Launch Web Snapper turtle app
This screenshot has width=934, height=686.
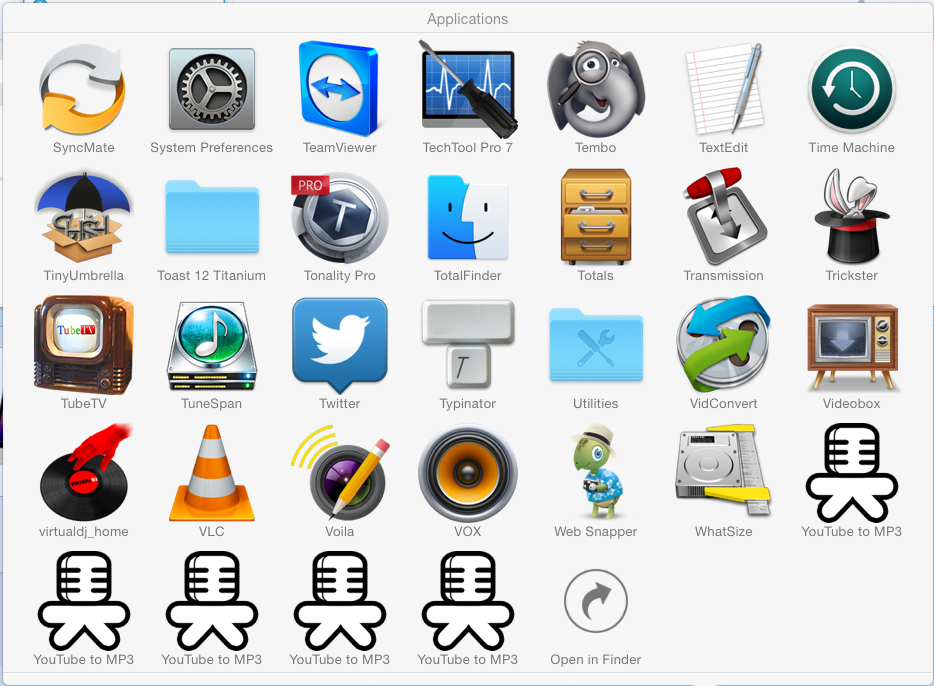596,473
